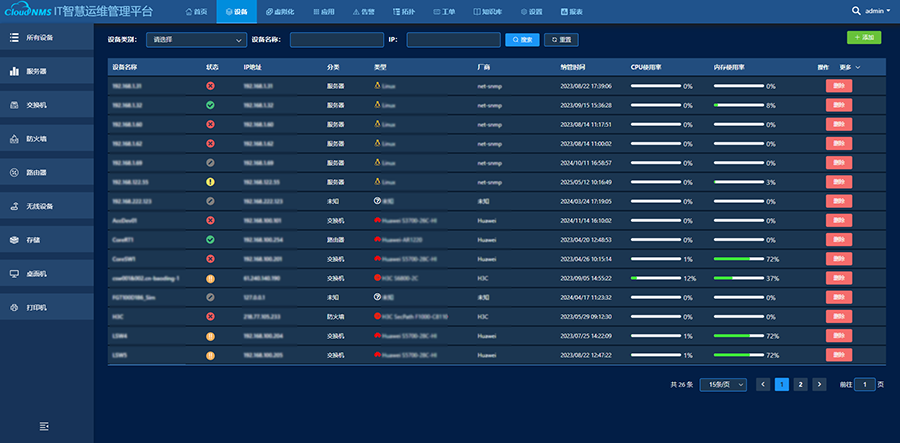Click the red status icon in the H3C row
This screenshot has height=443, width=900.
[x=210, y=317]
